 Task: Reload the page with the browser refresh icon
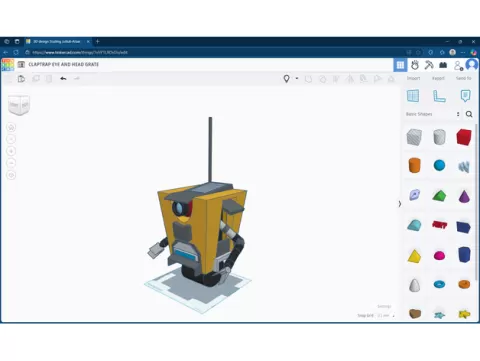tap(16, 53)
